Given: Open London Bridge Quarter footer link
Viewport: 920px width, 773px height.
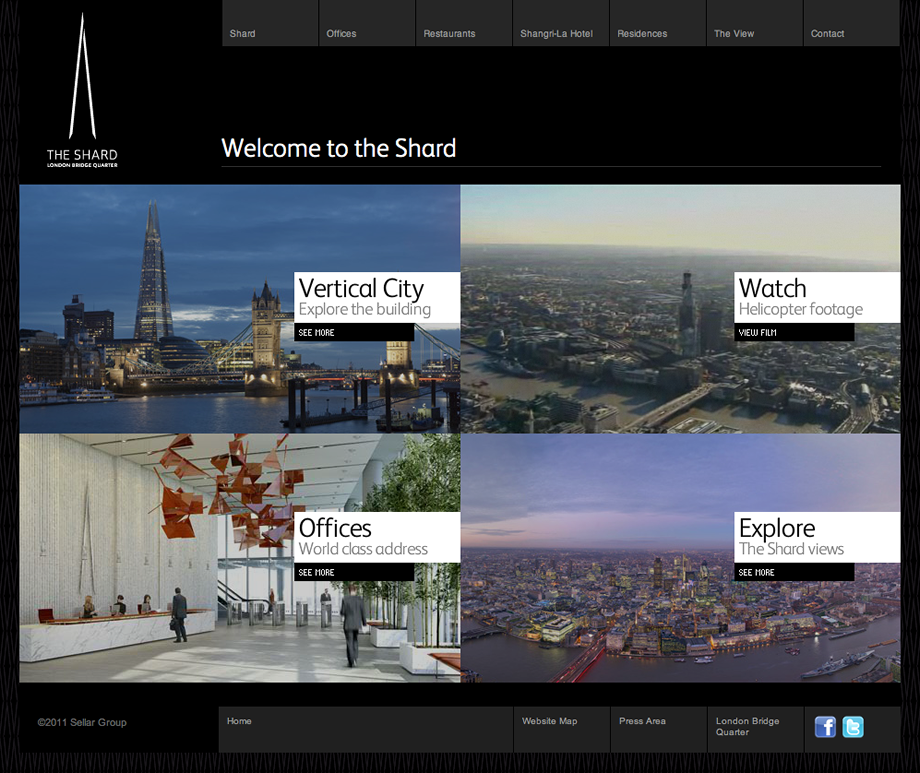Looking at the screenshot, I should point(748,727).
